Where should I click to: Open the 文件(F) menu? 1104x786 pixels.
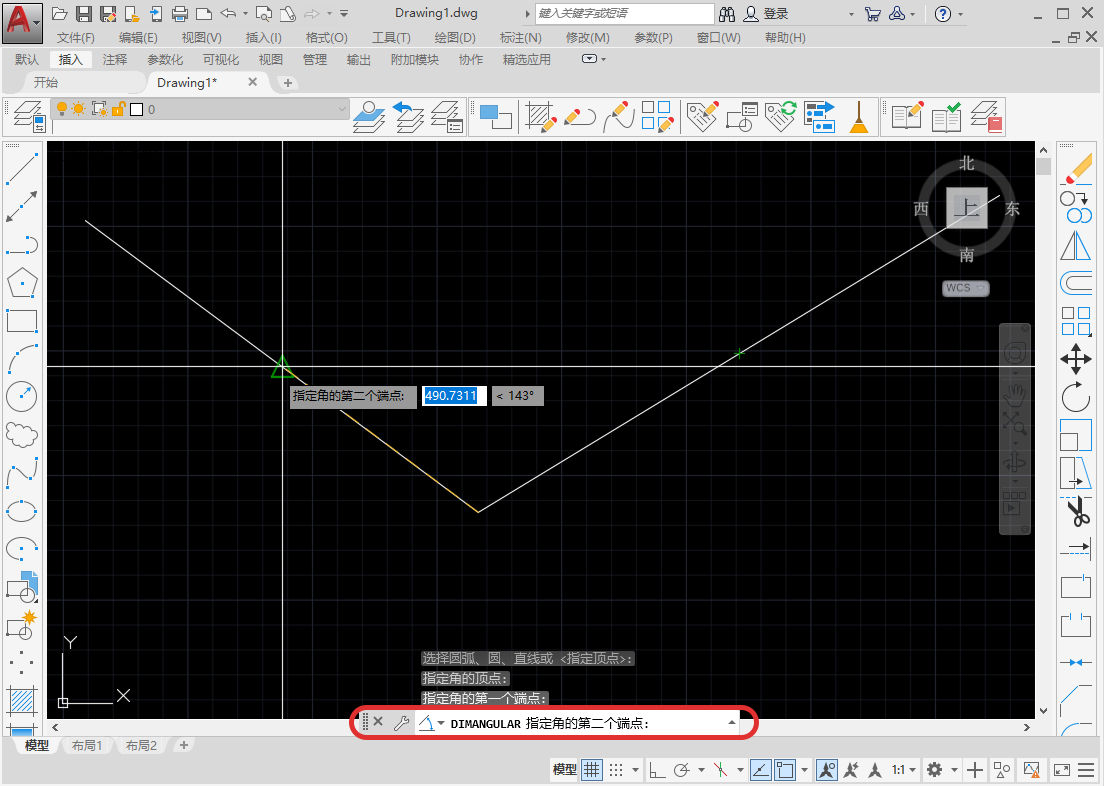[x=75, y=37]
